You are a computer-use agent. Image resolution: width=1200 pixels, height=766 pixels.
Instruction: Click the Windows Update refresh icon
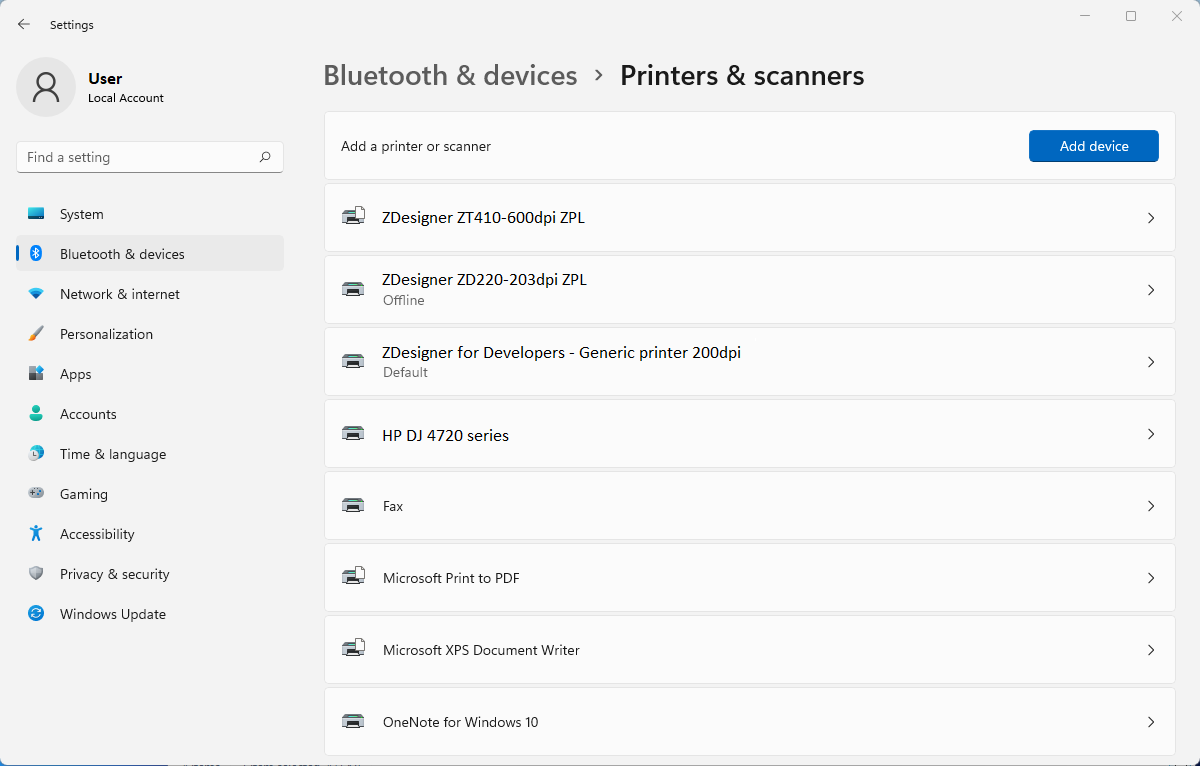click(x=36, y=614)
